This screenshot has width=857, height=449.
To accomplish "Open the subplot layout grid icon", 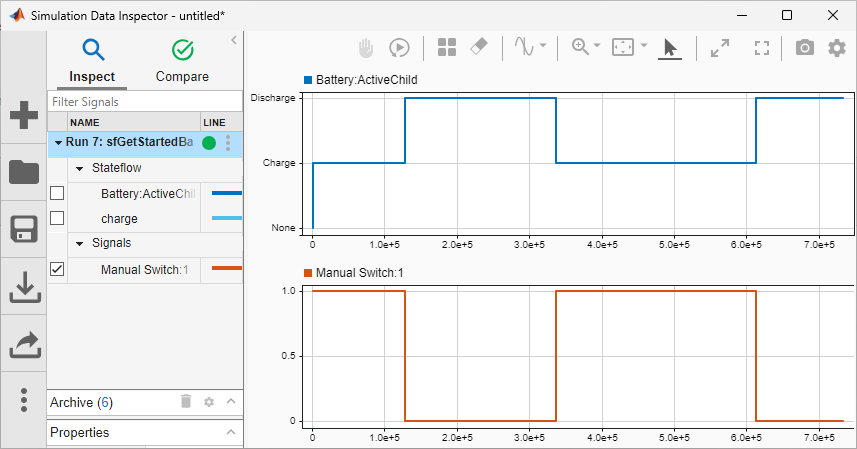I will pos(447,47).
